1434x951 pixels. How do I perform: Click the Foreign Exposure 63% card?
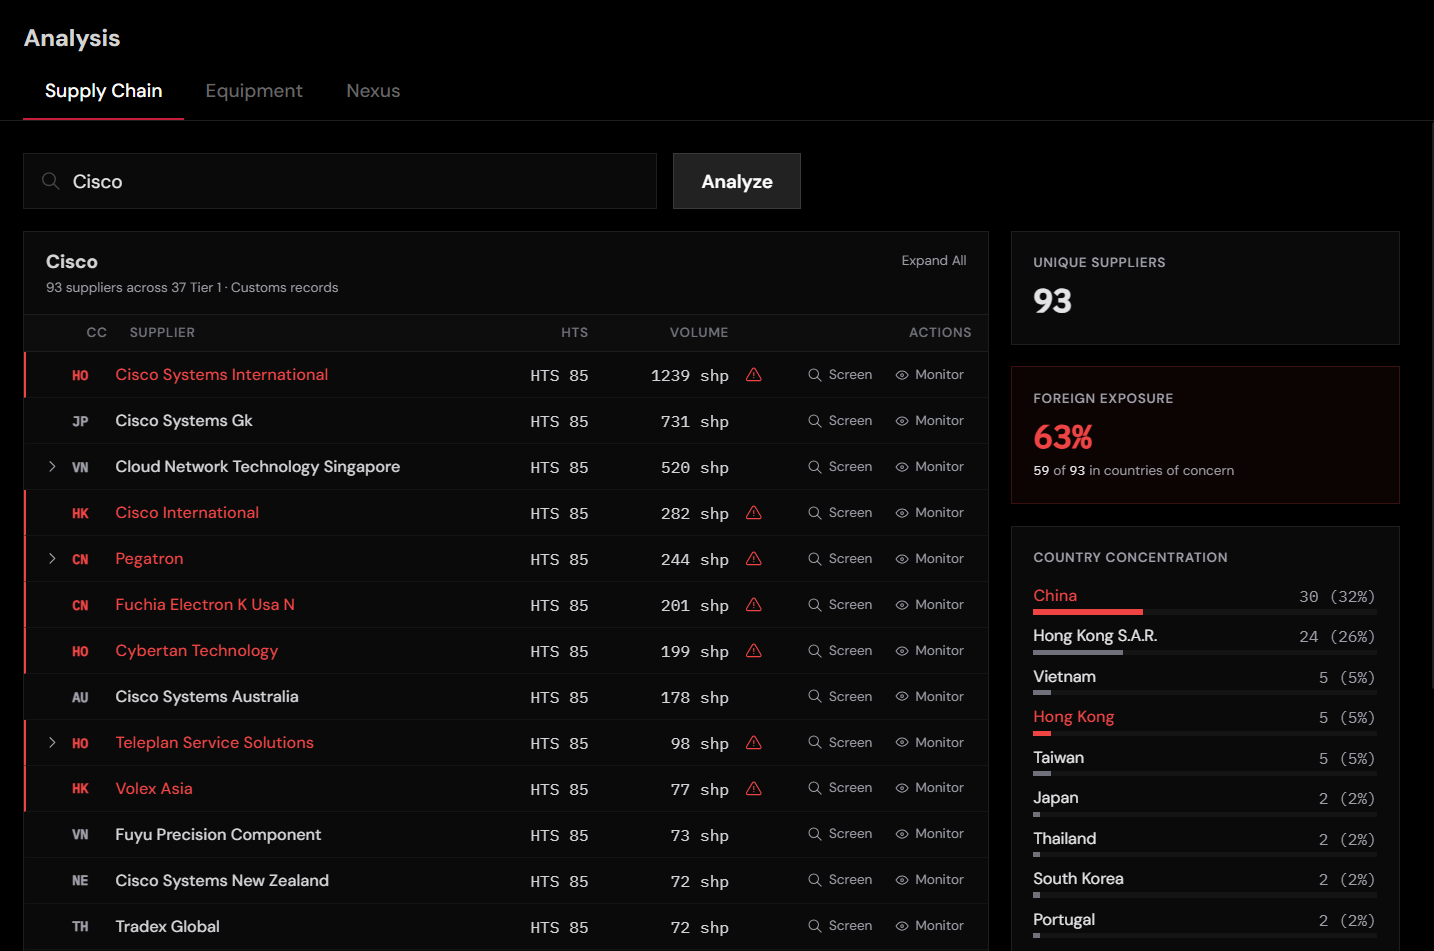coord(1205,435)
